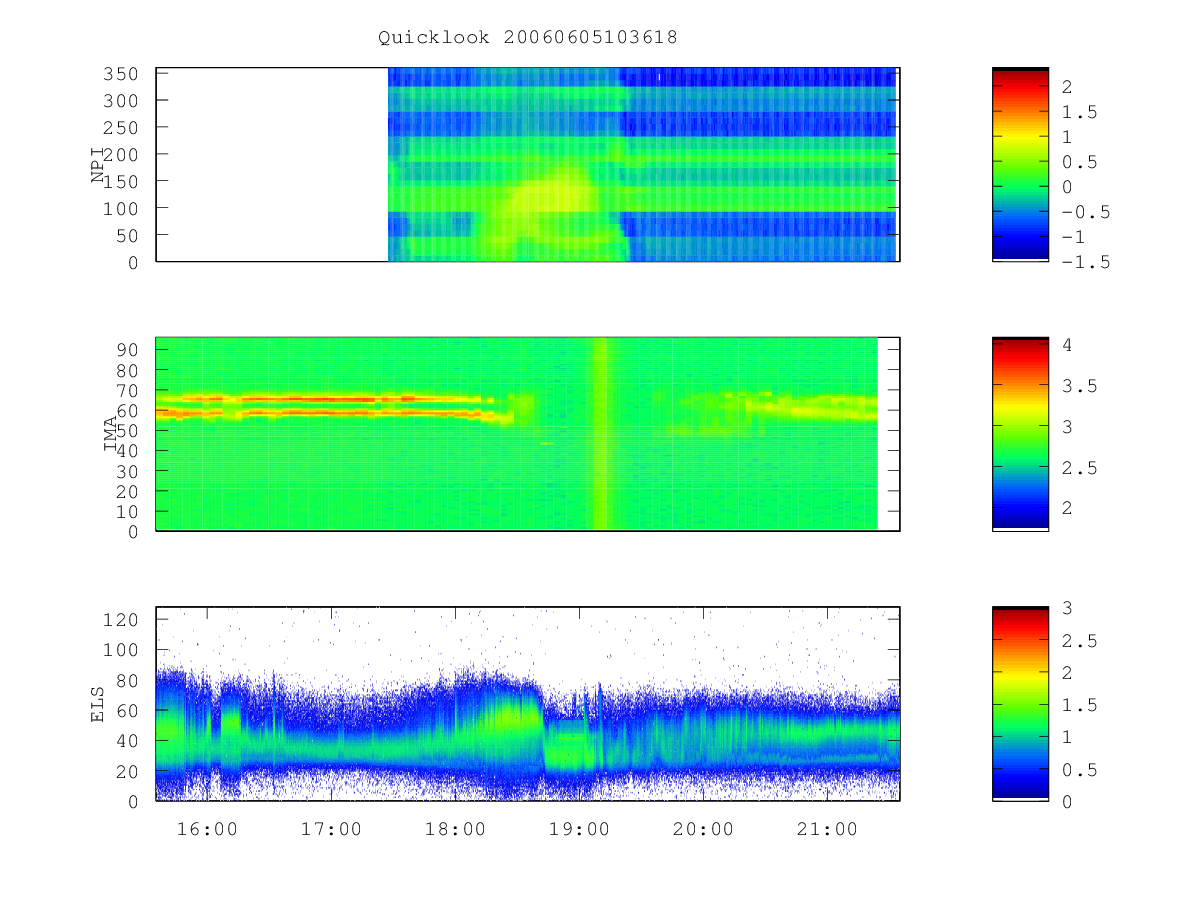Click the NPI panel color bar
Screen dimensions: 1200x900
1020,164
